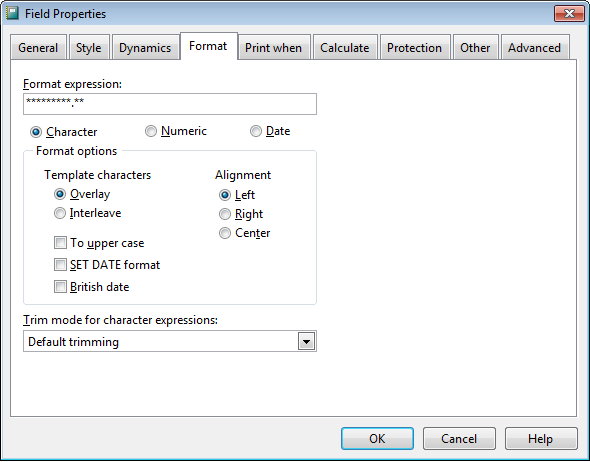Close the Field Properties dialog
The height and width of the screenshot is (462, 590).
(x=569, y=14)
